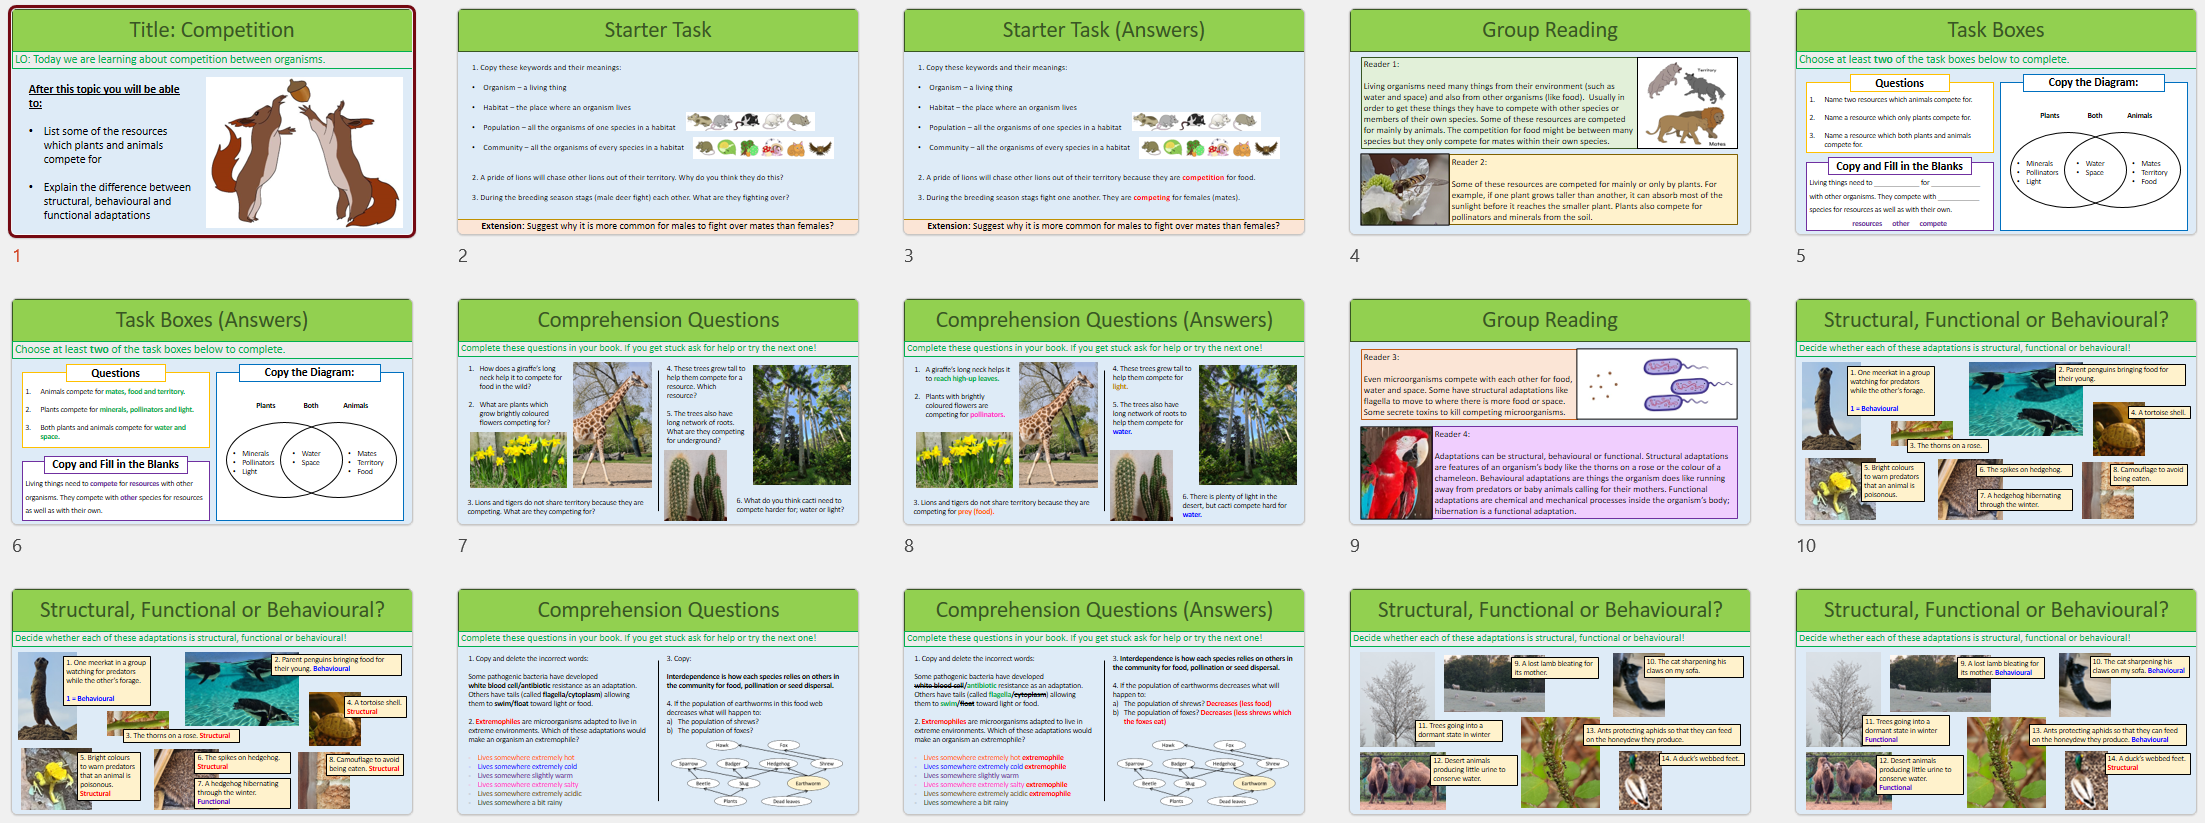
Task: Select the 'Task Boxes (Answers)' slide thumbnail
Action: click(212, 411)
